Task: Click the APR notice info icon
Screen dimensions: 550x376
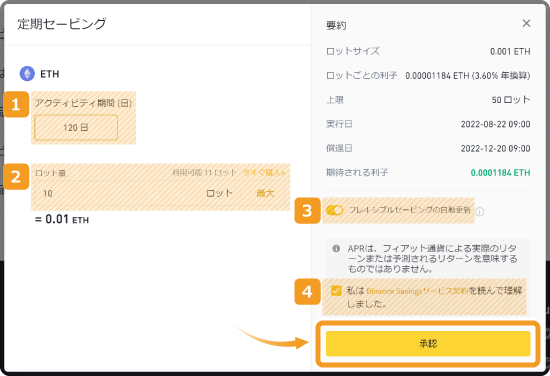Action: pos(336,249)
